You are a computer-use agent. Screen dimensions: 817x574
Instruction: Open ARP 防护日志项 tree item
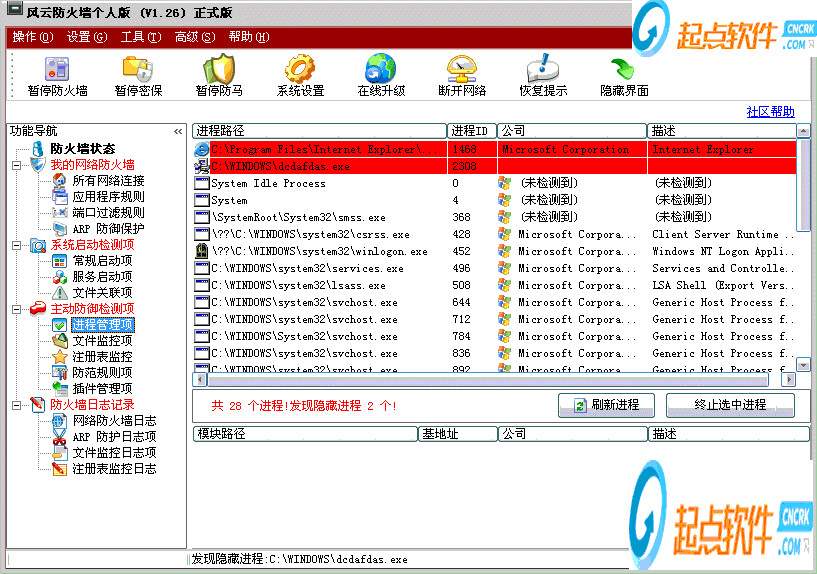click(x=114, y=436)
